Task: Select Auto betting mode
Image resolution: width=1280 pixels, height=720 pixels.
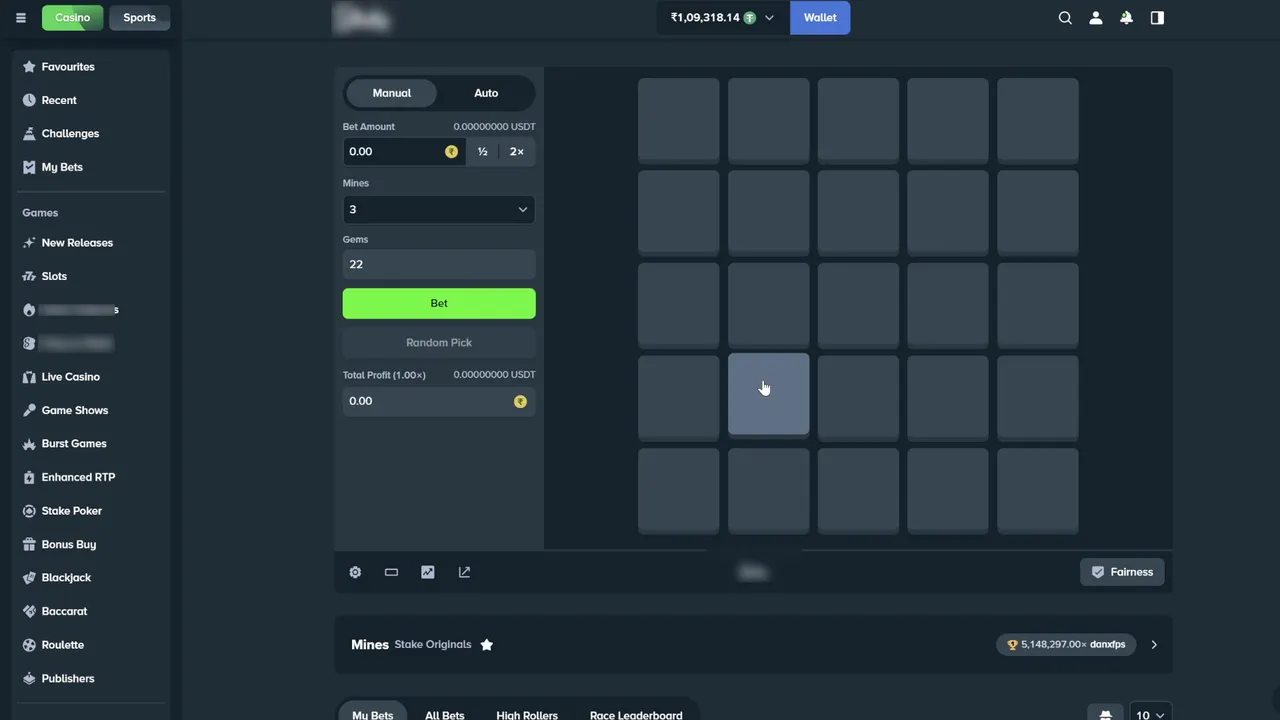Action: 486,93
